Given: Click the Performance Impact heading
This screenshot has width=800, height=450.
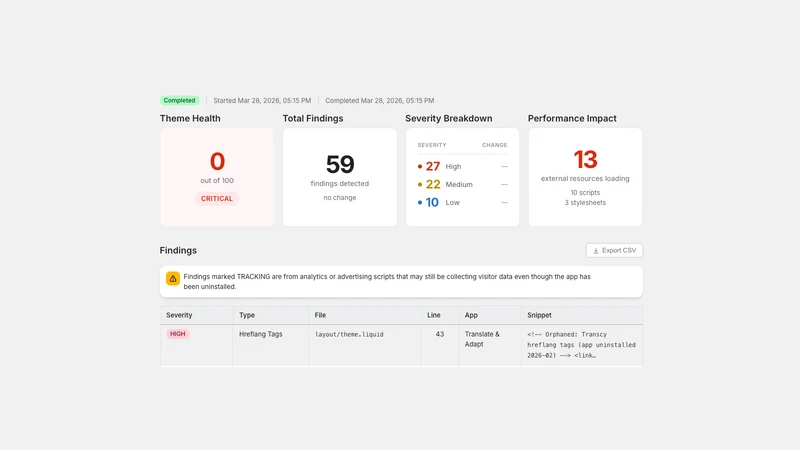Looking at the screenshot, I should pyautogui.click(x=572, y=118).
